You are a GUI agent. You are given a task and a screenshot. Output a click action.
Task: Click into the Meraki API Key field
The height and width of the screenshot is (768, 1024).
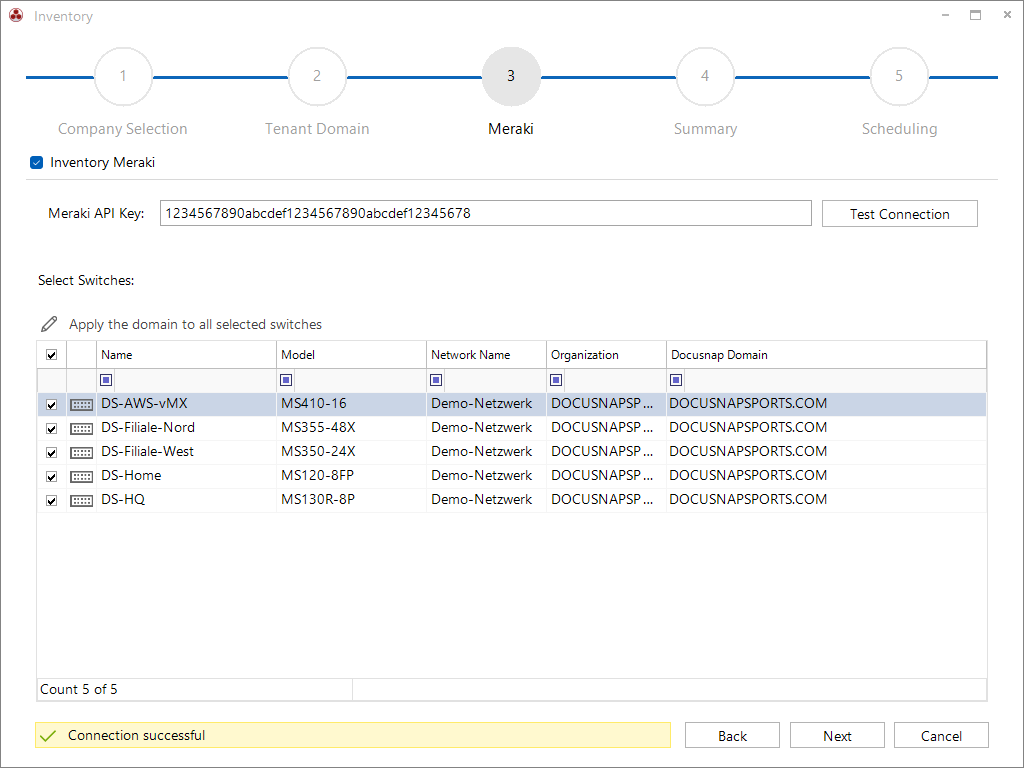tap(485, 214)
